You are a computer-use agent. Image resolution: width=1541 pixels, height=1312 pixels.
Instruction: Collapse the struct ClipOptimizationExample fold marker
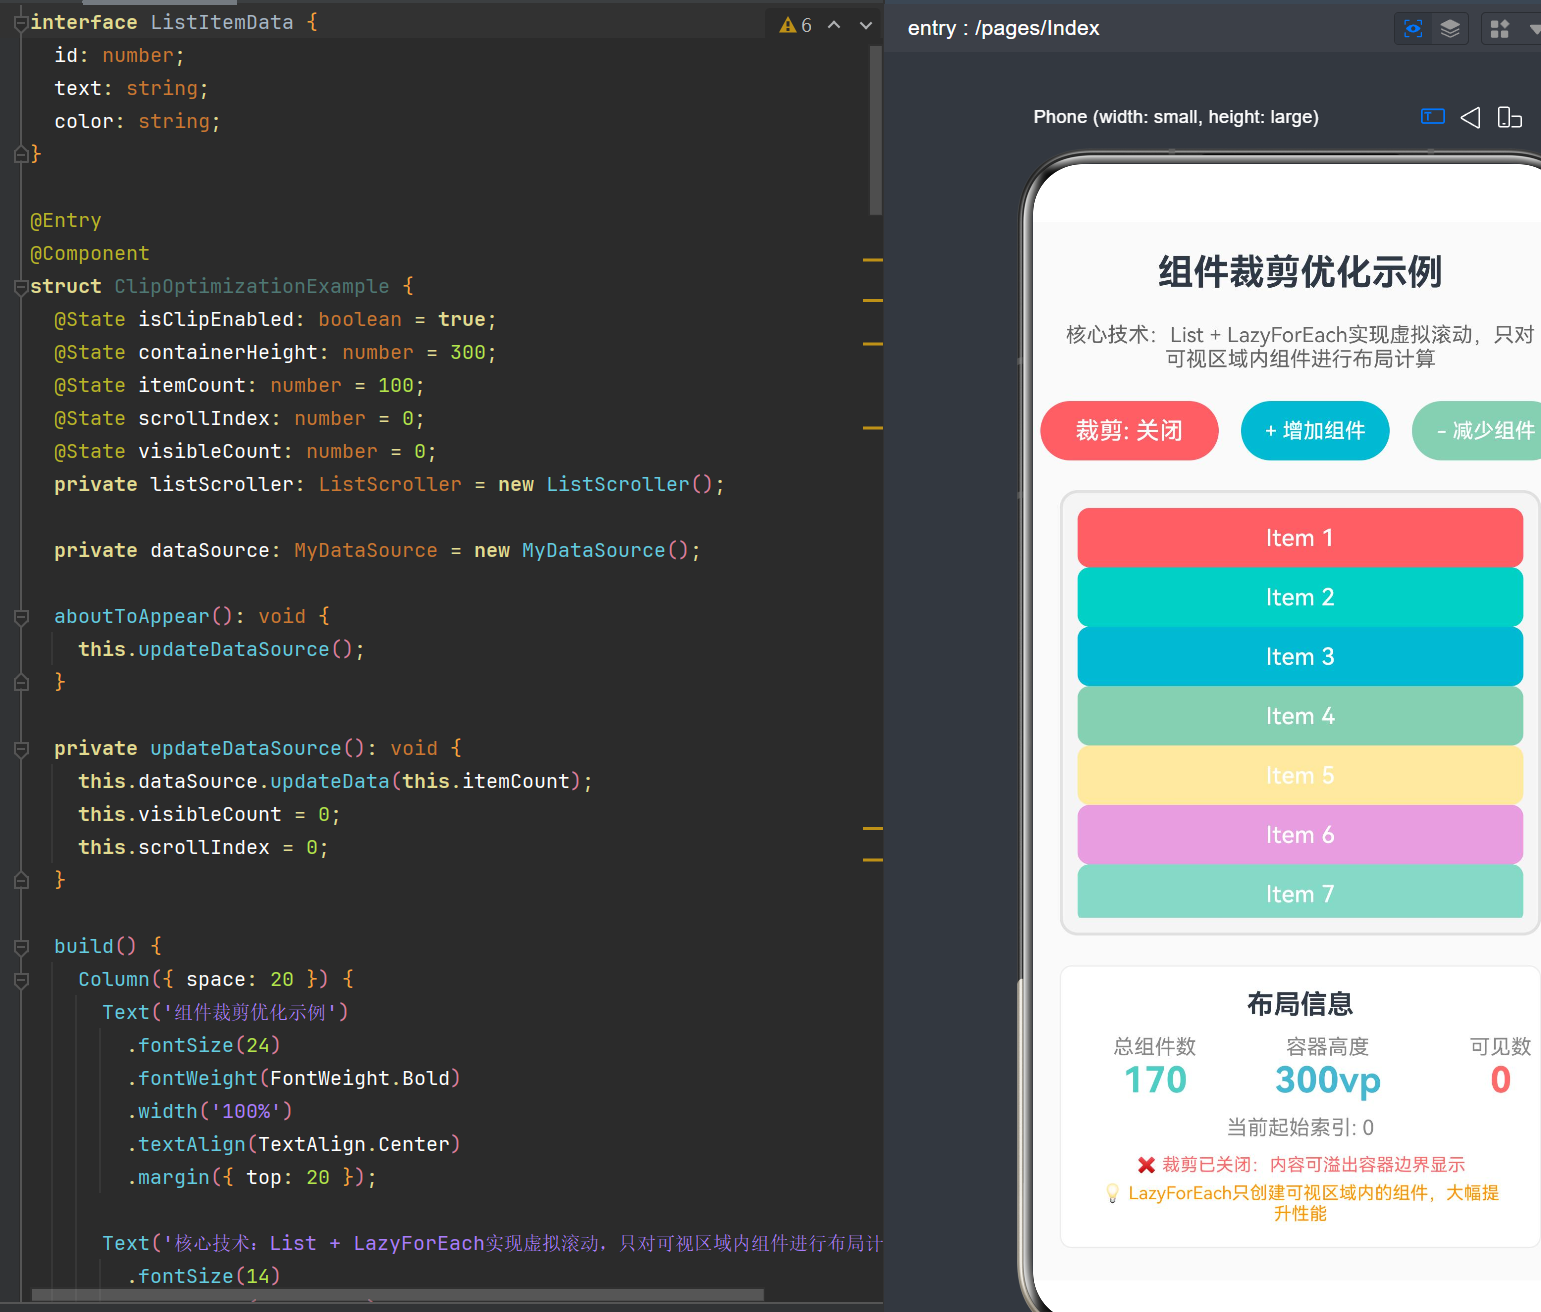pyautogui.click(x=21, y=287)
